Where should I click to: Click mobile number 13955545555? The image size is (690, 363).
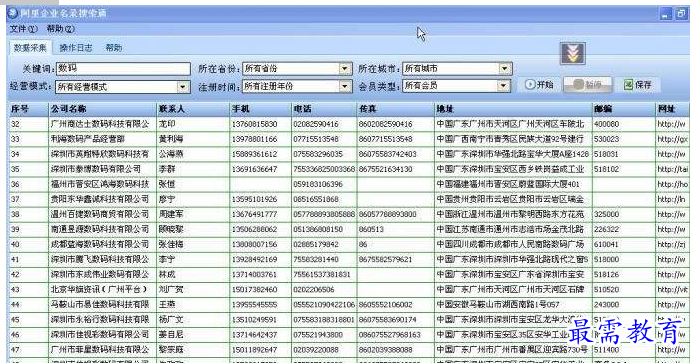[x=254, y=304]
